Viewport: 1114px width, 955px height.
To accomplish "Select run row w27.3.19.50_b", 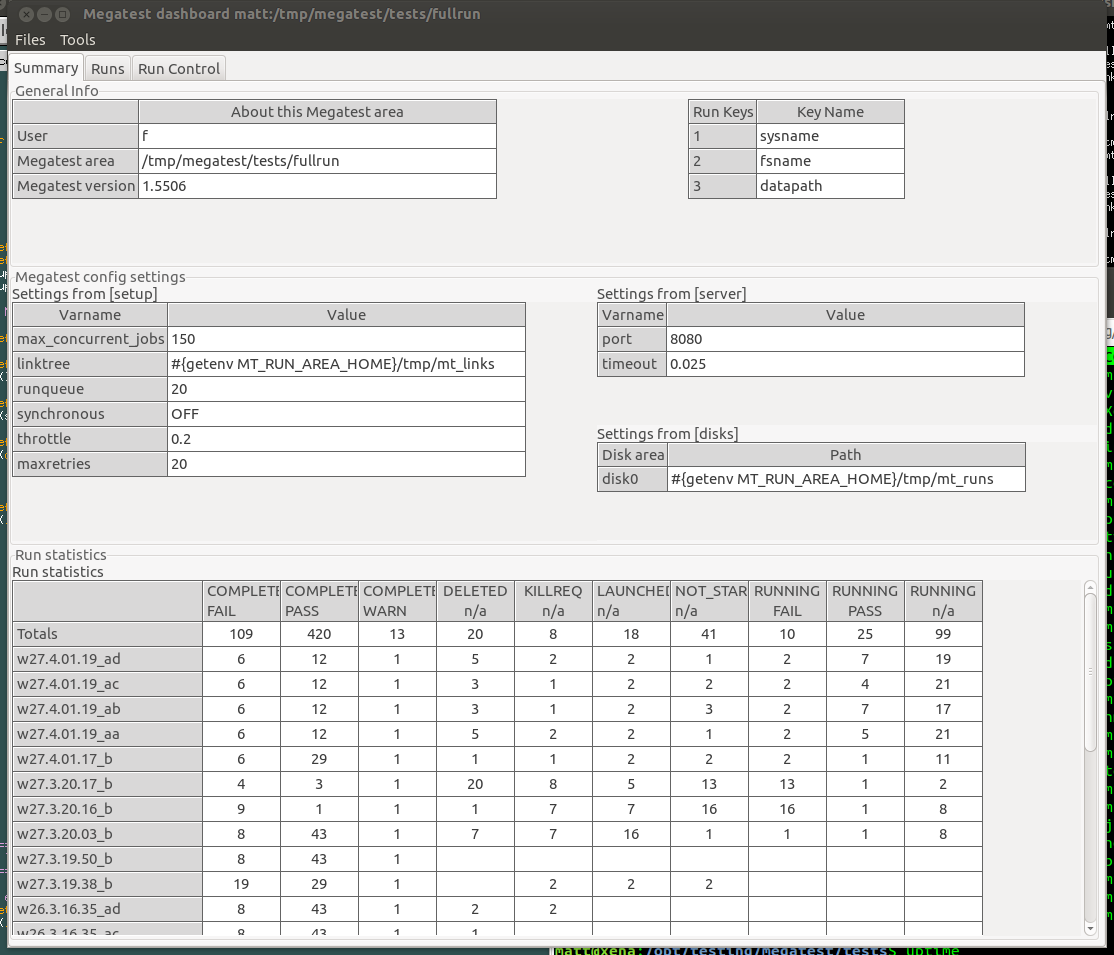I will click(x=107, y=858).
